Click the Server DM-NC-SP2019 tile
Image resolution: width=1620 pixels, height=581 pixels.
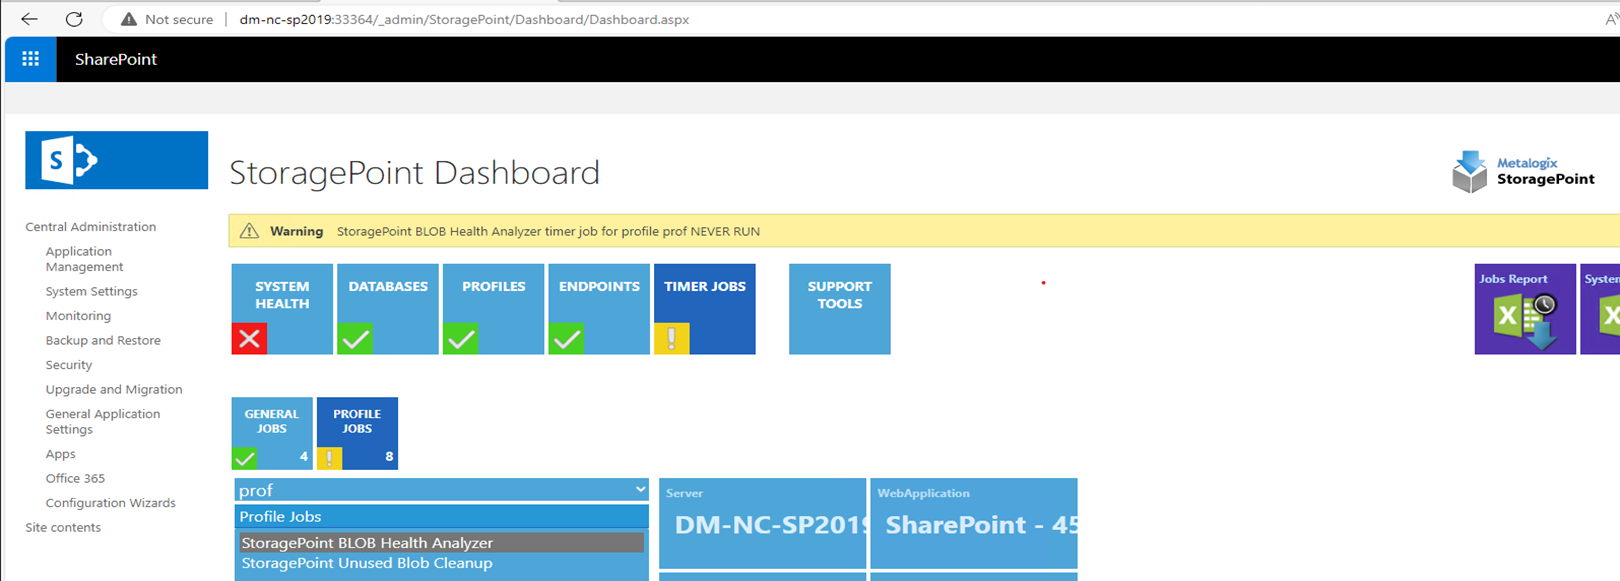point(763,524)
